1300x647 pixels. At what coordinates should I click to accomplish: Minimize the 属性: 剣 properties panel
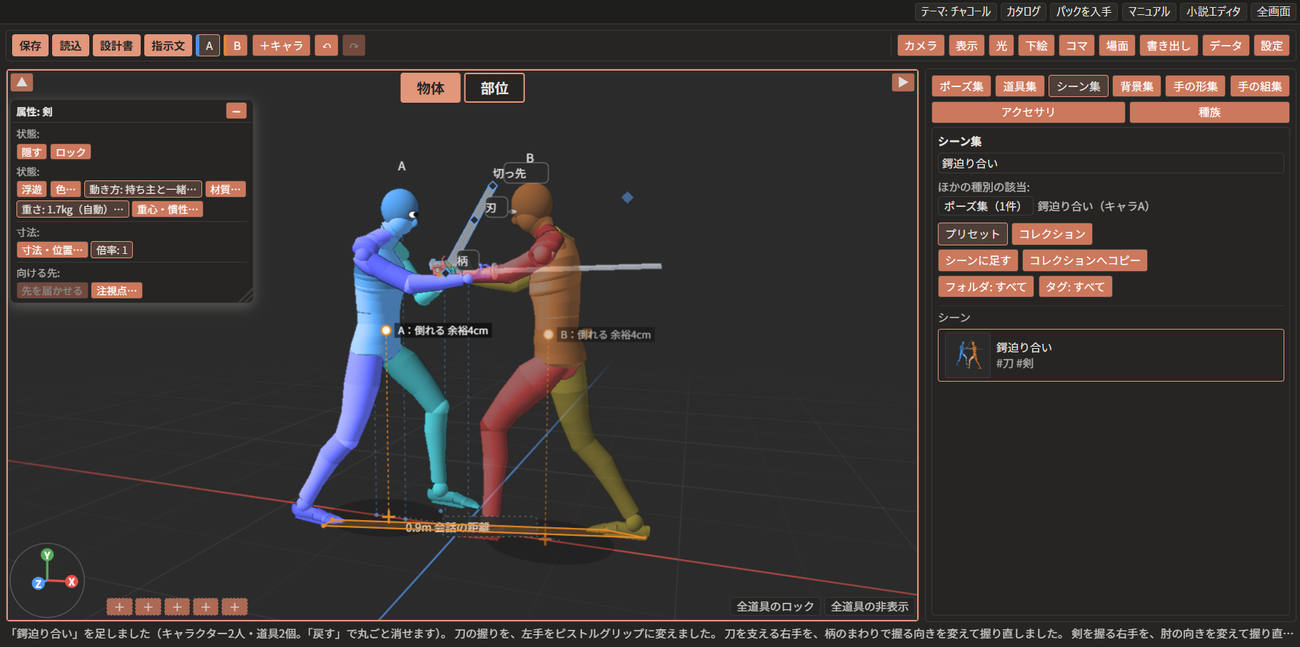(236, 111)
